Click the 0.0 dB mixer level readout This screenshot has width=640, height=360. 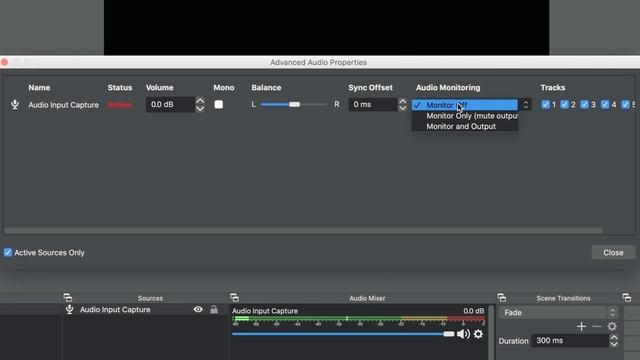473,311
